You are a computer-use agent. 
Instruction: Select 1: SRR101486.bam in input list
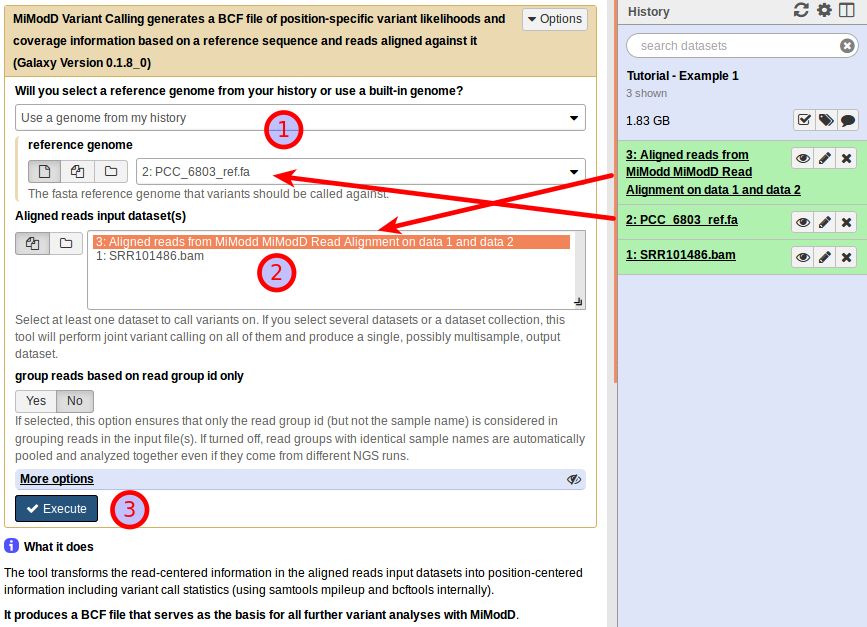click(150, 256)
